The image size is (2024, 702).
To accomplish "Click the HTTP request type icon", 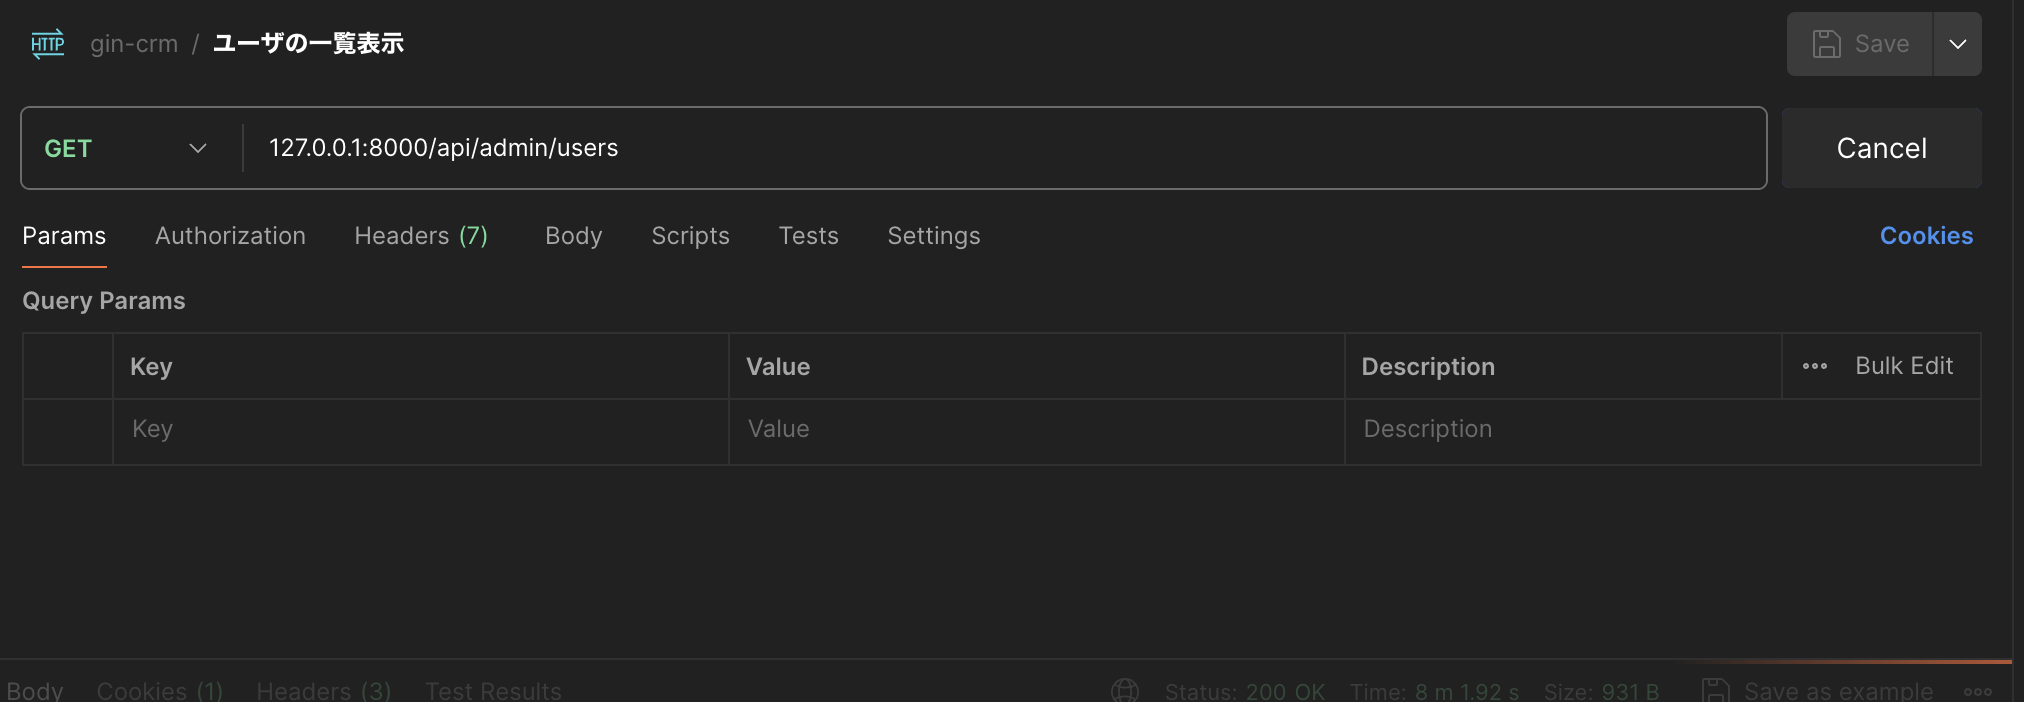I will click(47, 43).
